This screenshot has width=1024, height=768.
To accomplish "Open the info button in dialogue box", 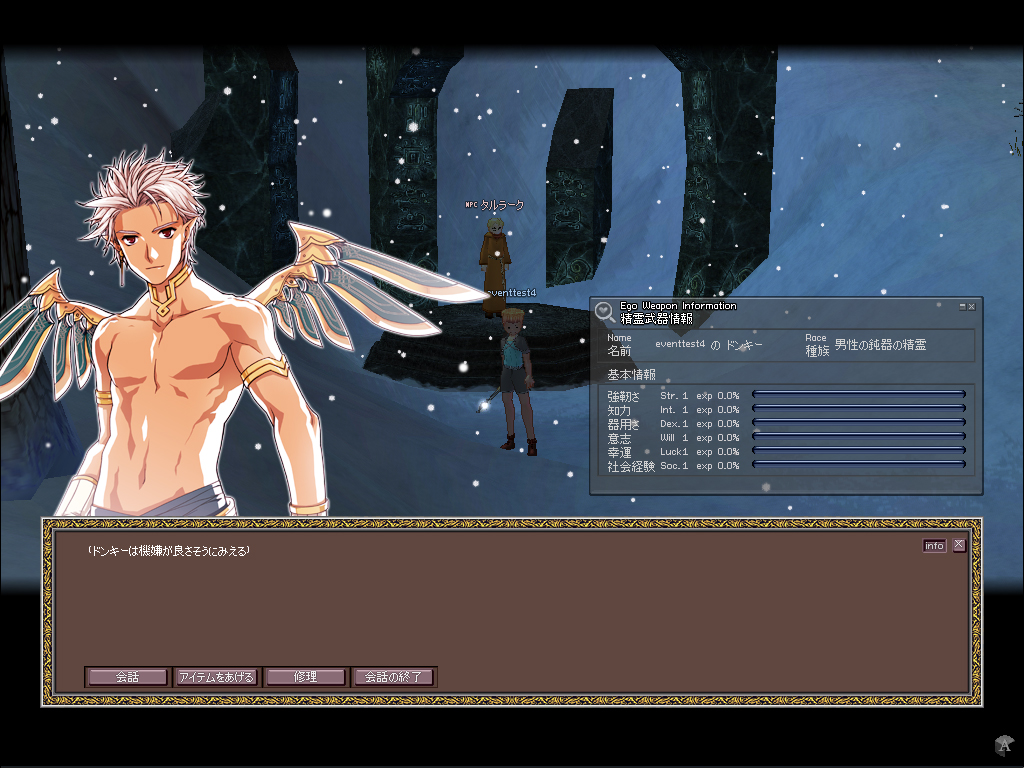I will point(934,546).
